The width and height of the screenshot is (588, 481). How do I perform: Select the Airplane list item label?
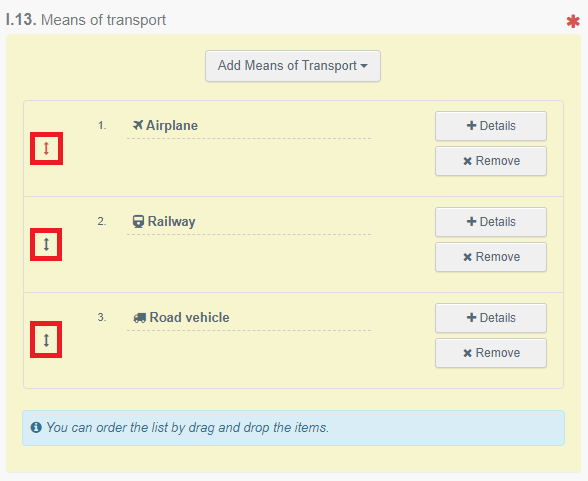pyautogui.click(x=172, y=125)
